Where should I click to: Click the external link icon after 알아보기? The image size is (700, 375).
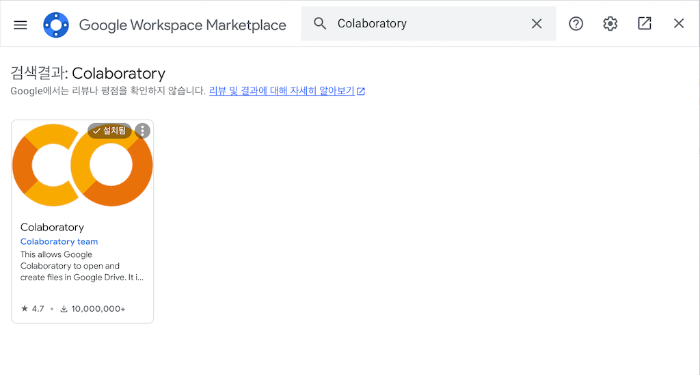click(x=361, y=92)
